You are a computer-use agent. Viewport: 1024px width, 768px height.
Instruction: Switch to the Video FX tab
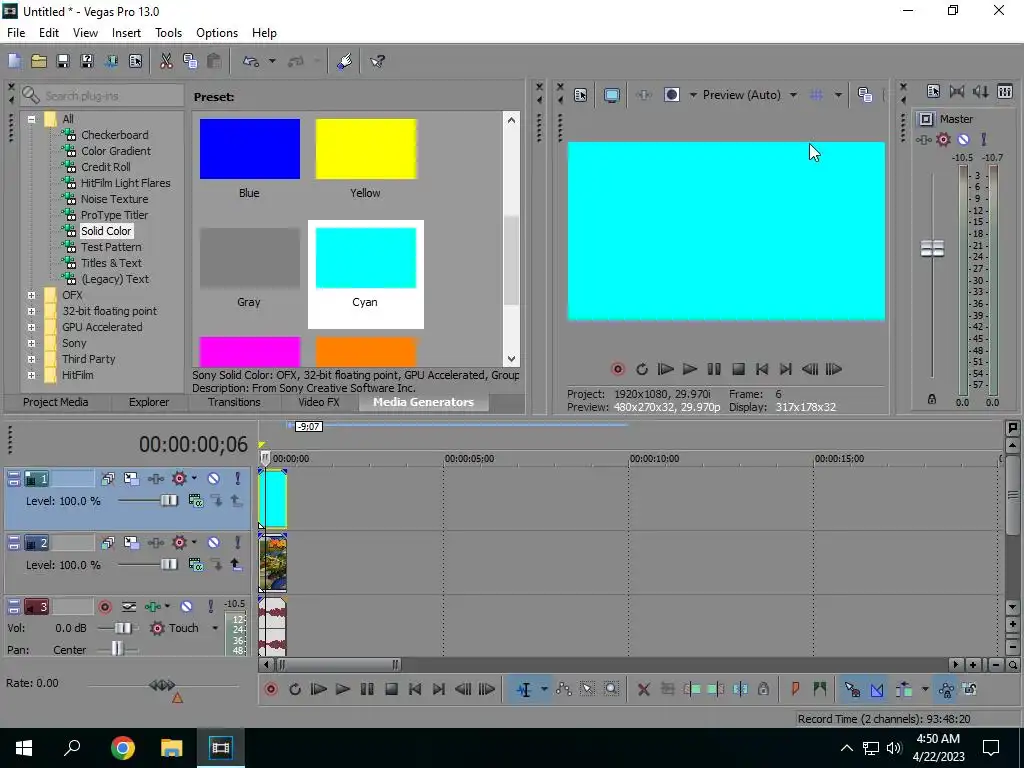319,402
